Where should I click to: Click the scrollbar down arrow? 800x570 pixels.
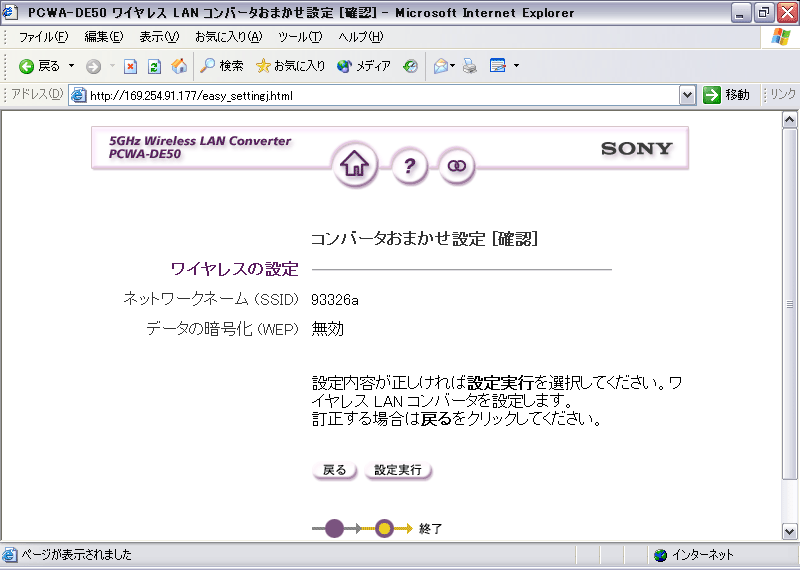coord(789,531)
